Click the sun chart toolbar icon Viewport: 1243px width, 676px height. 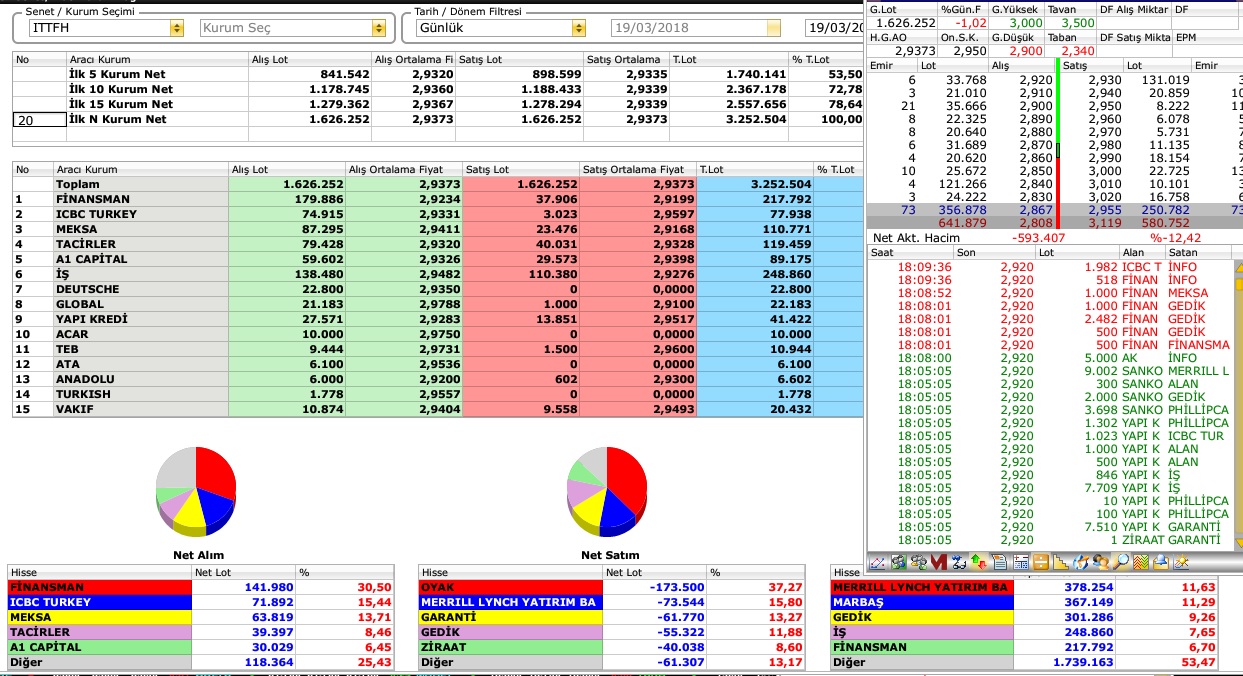[x=1180, y=563]
